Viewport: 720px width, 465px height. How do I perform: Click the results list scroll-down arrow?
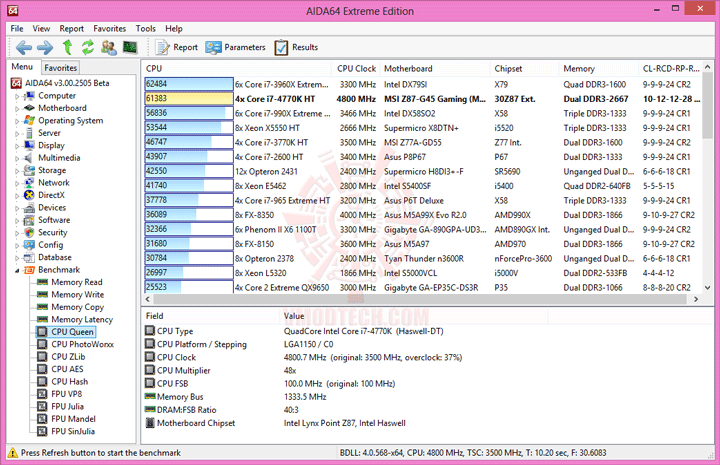[708, 288]
